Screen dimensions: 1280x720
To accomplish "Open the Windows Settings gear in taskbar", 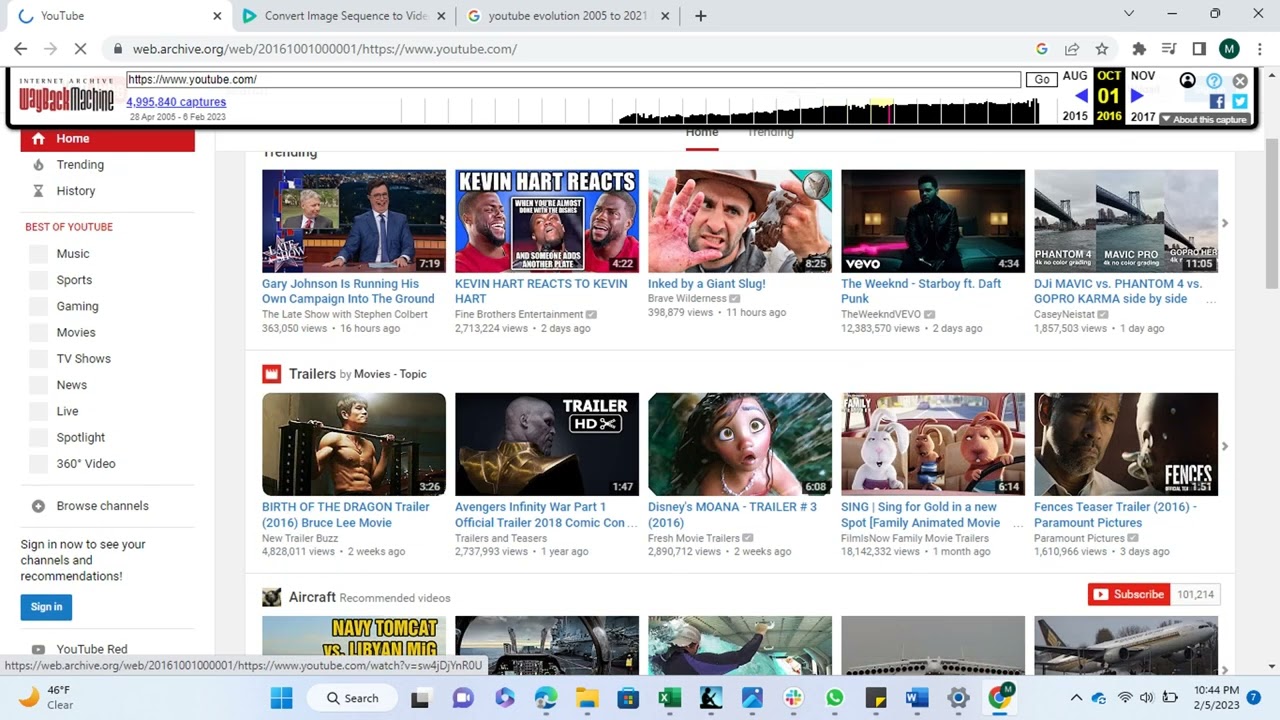I will click(x=958, y=698).
